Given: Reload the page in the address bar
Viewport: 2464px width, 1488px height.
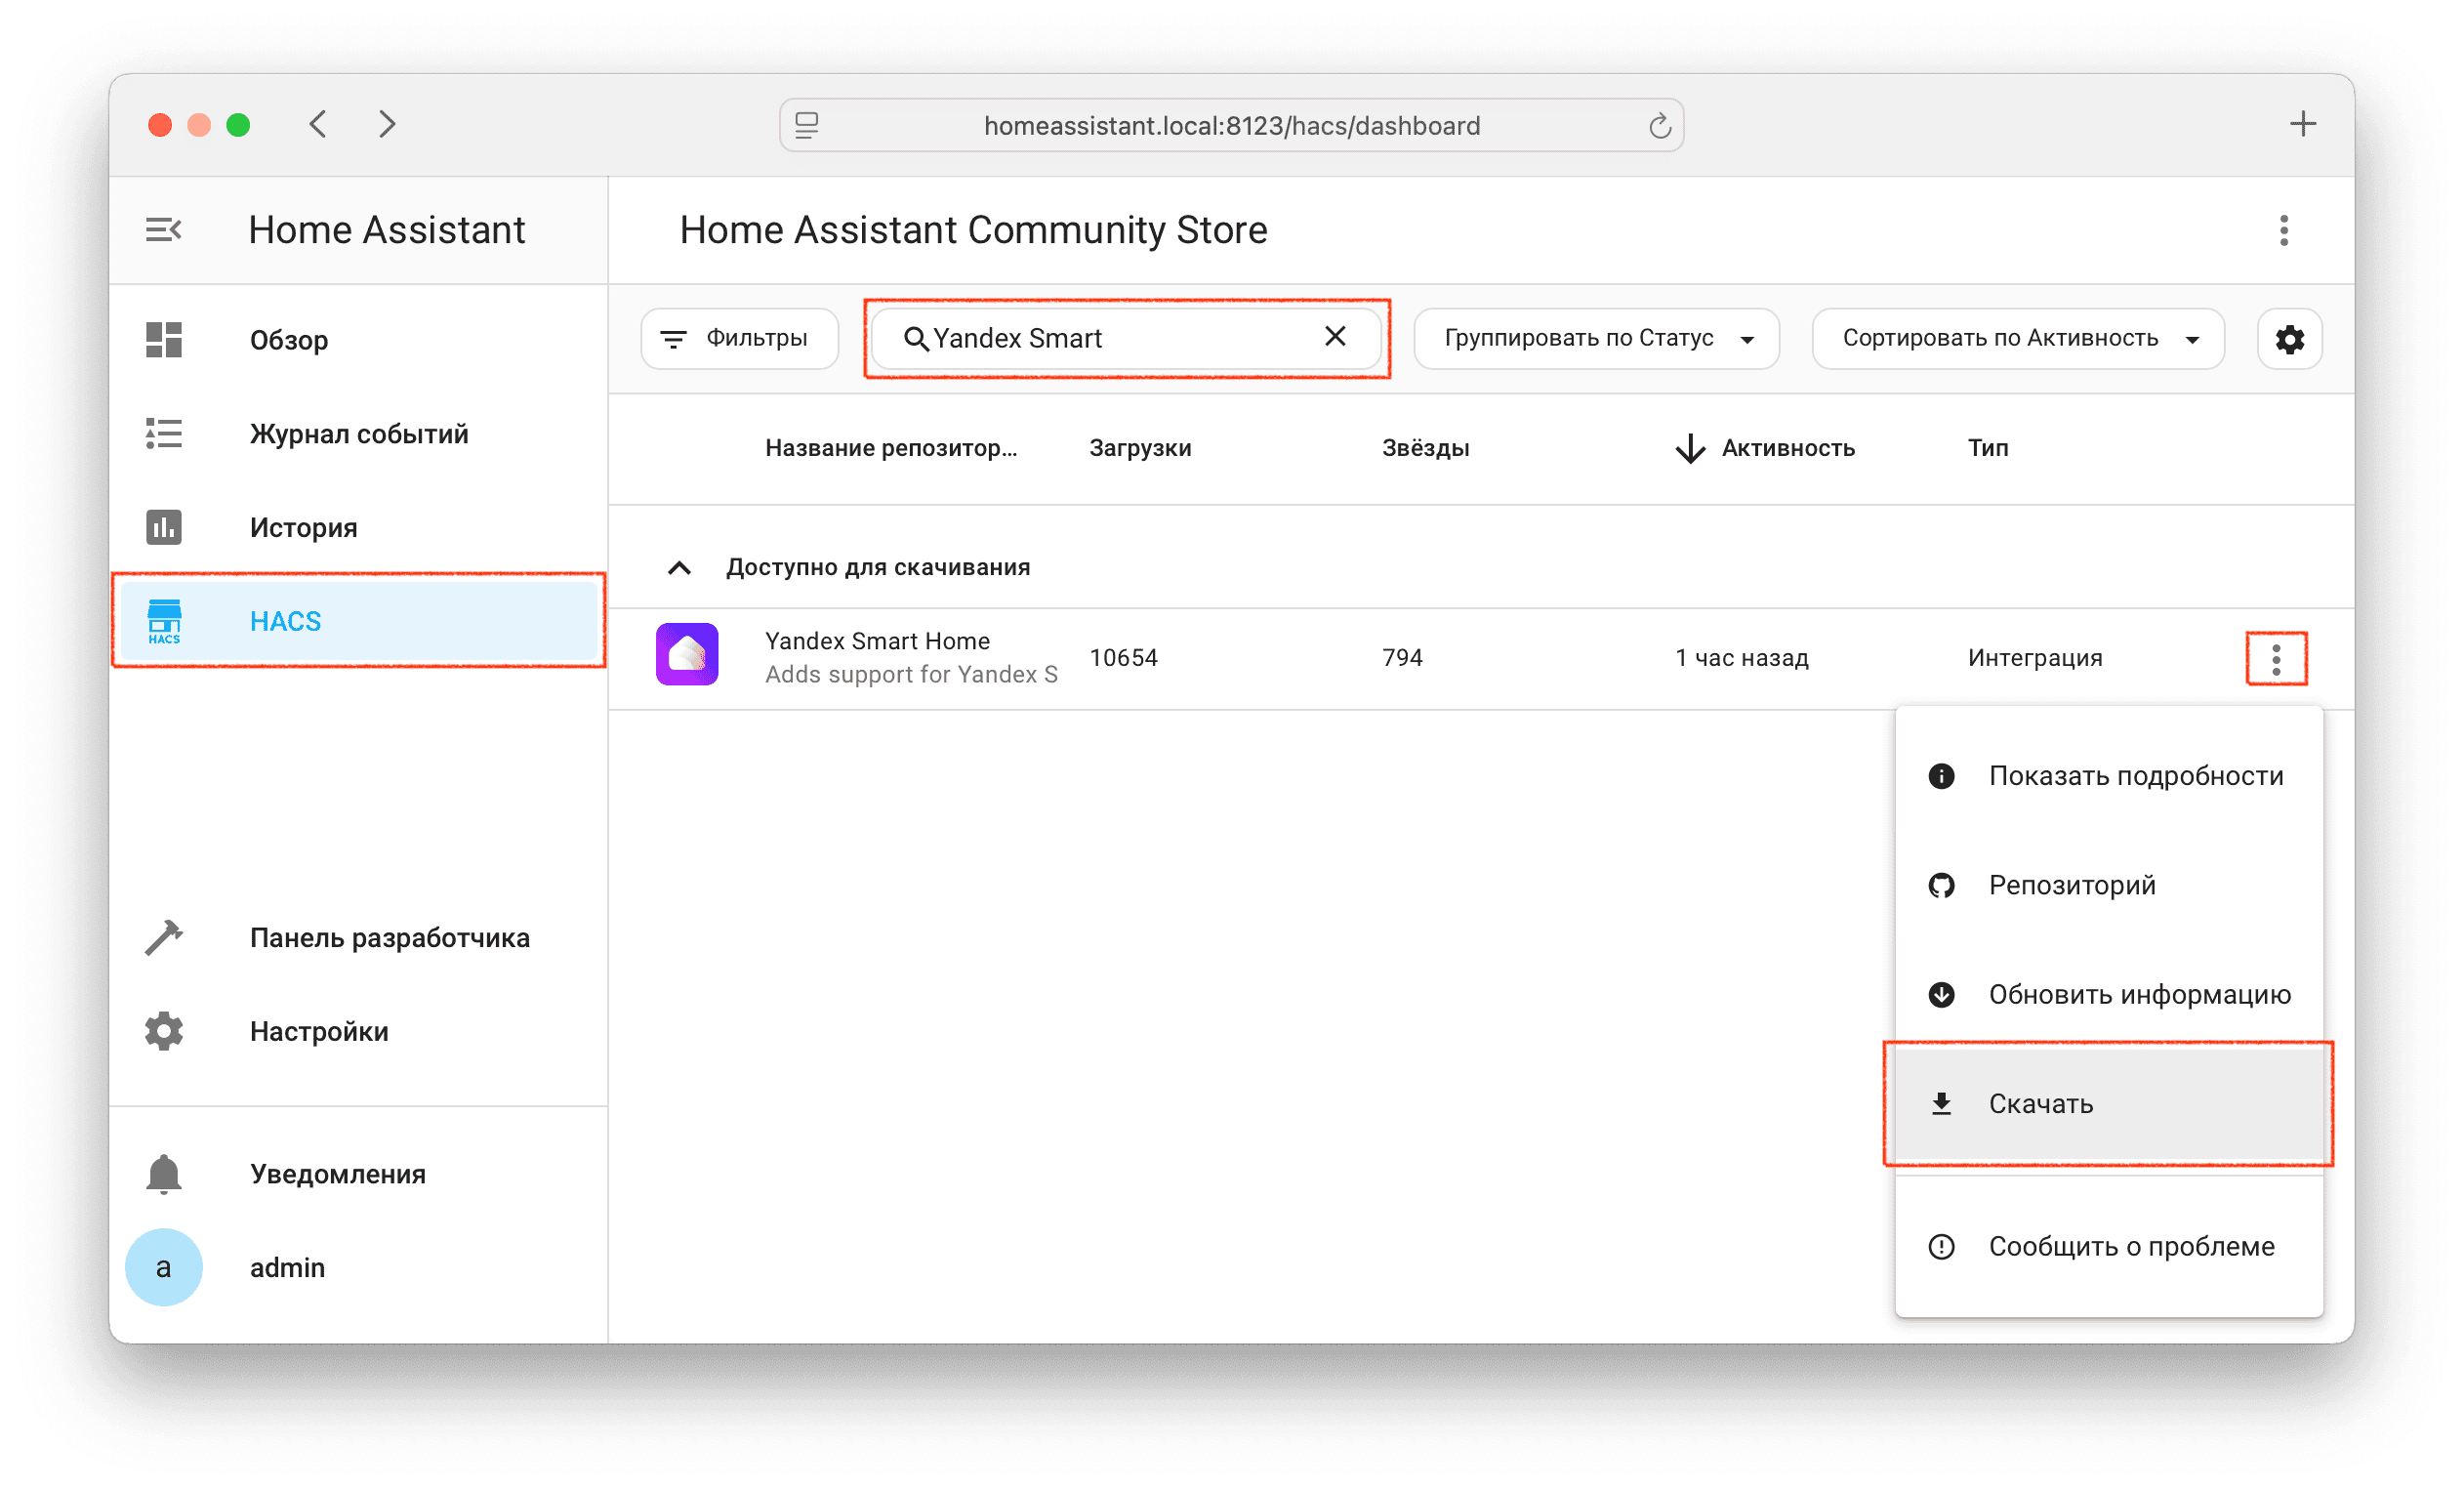Looking at the screenshot, I should 1659,126.
